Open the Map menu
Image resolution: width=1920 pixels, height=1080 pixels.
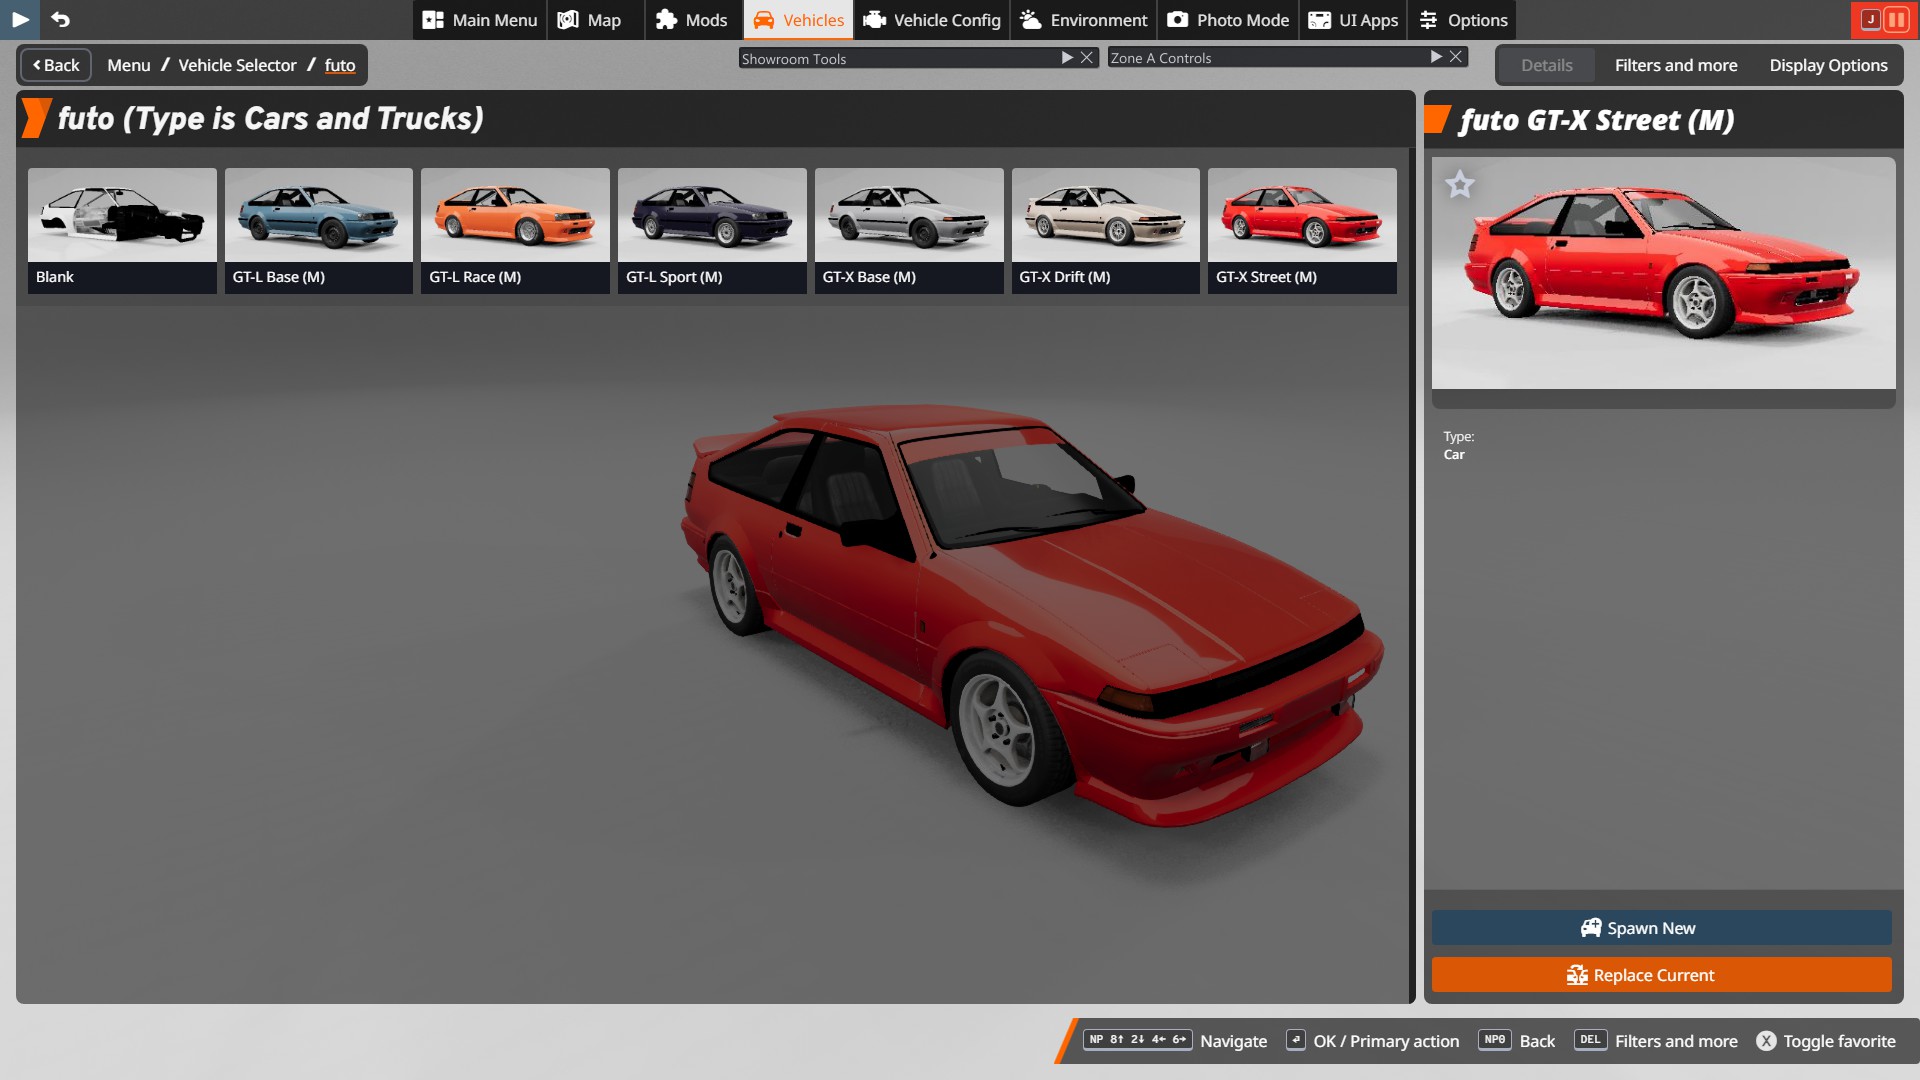[590, 20]
